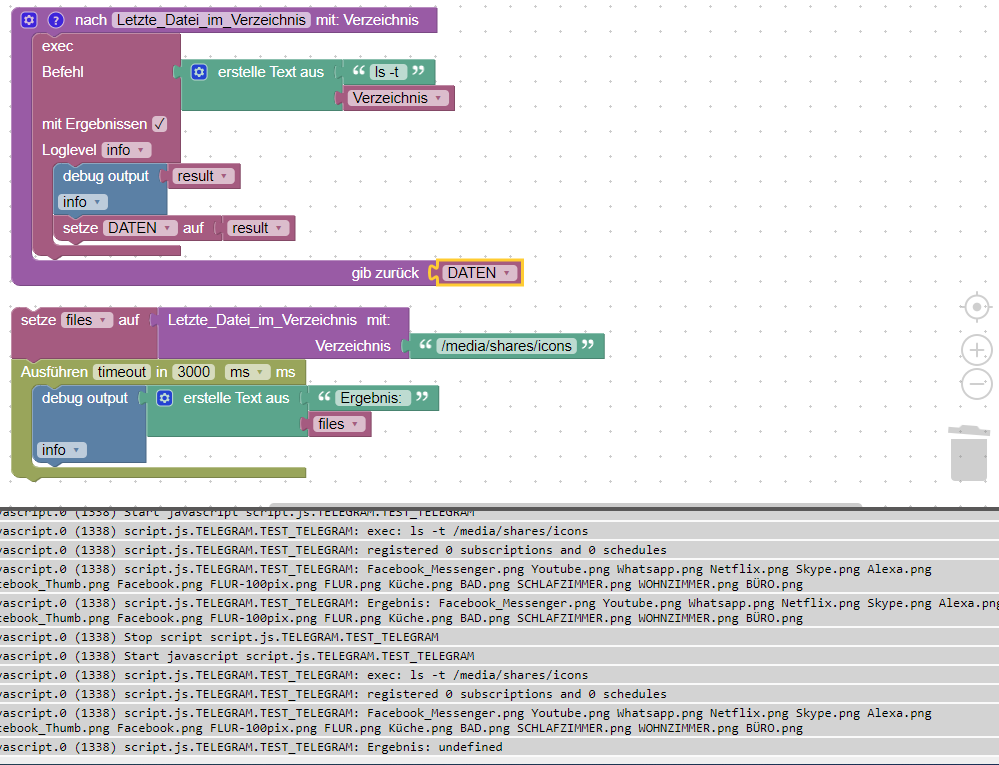The image size is (999, 765).
Task: Toggle the 'mit Ergebnissen' checkbox
Action: pos(160,124)
